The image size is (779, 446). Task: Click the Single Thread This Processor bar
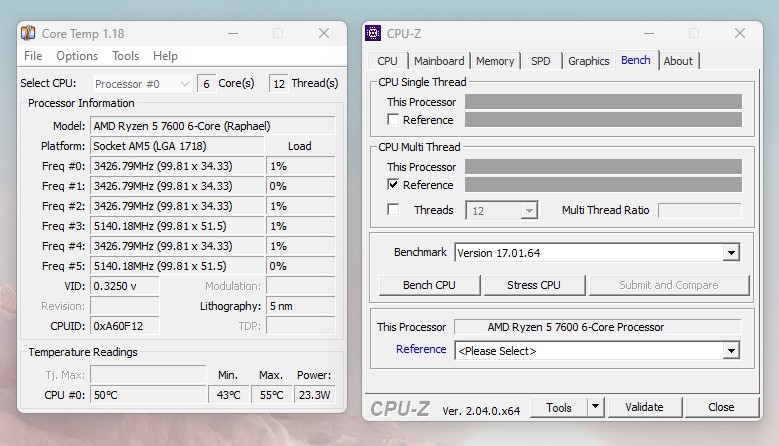[x=603, y=102]
